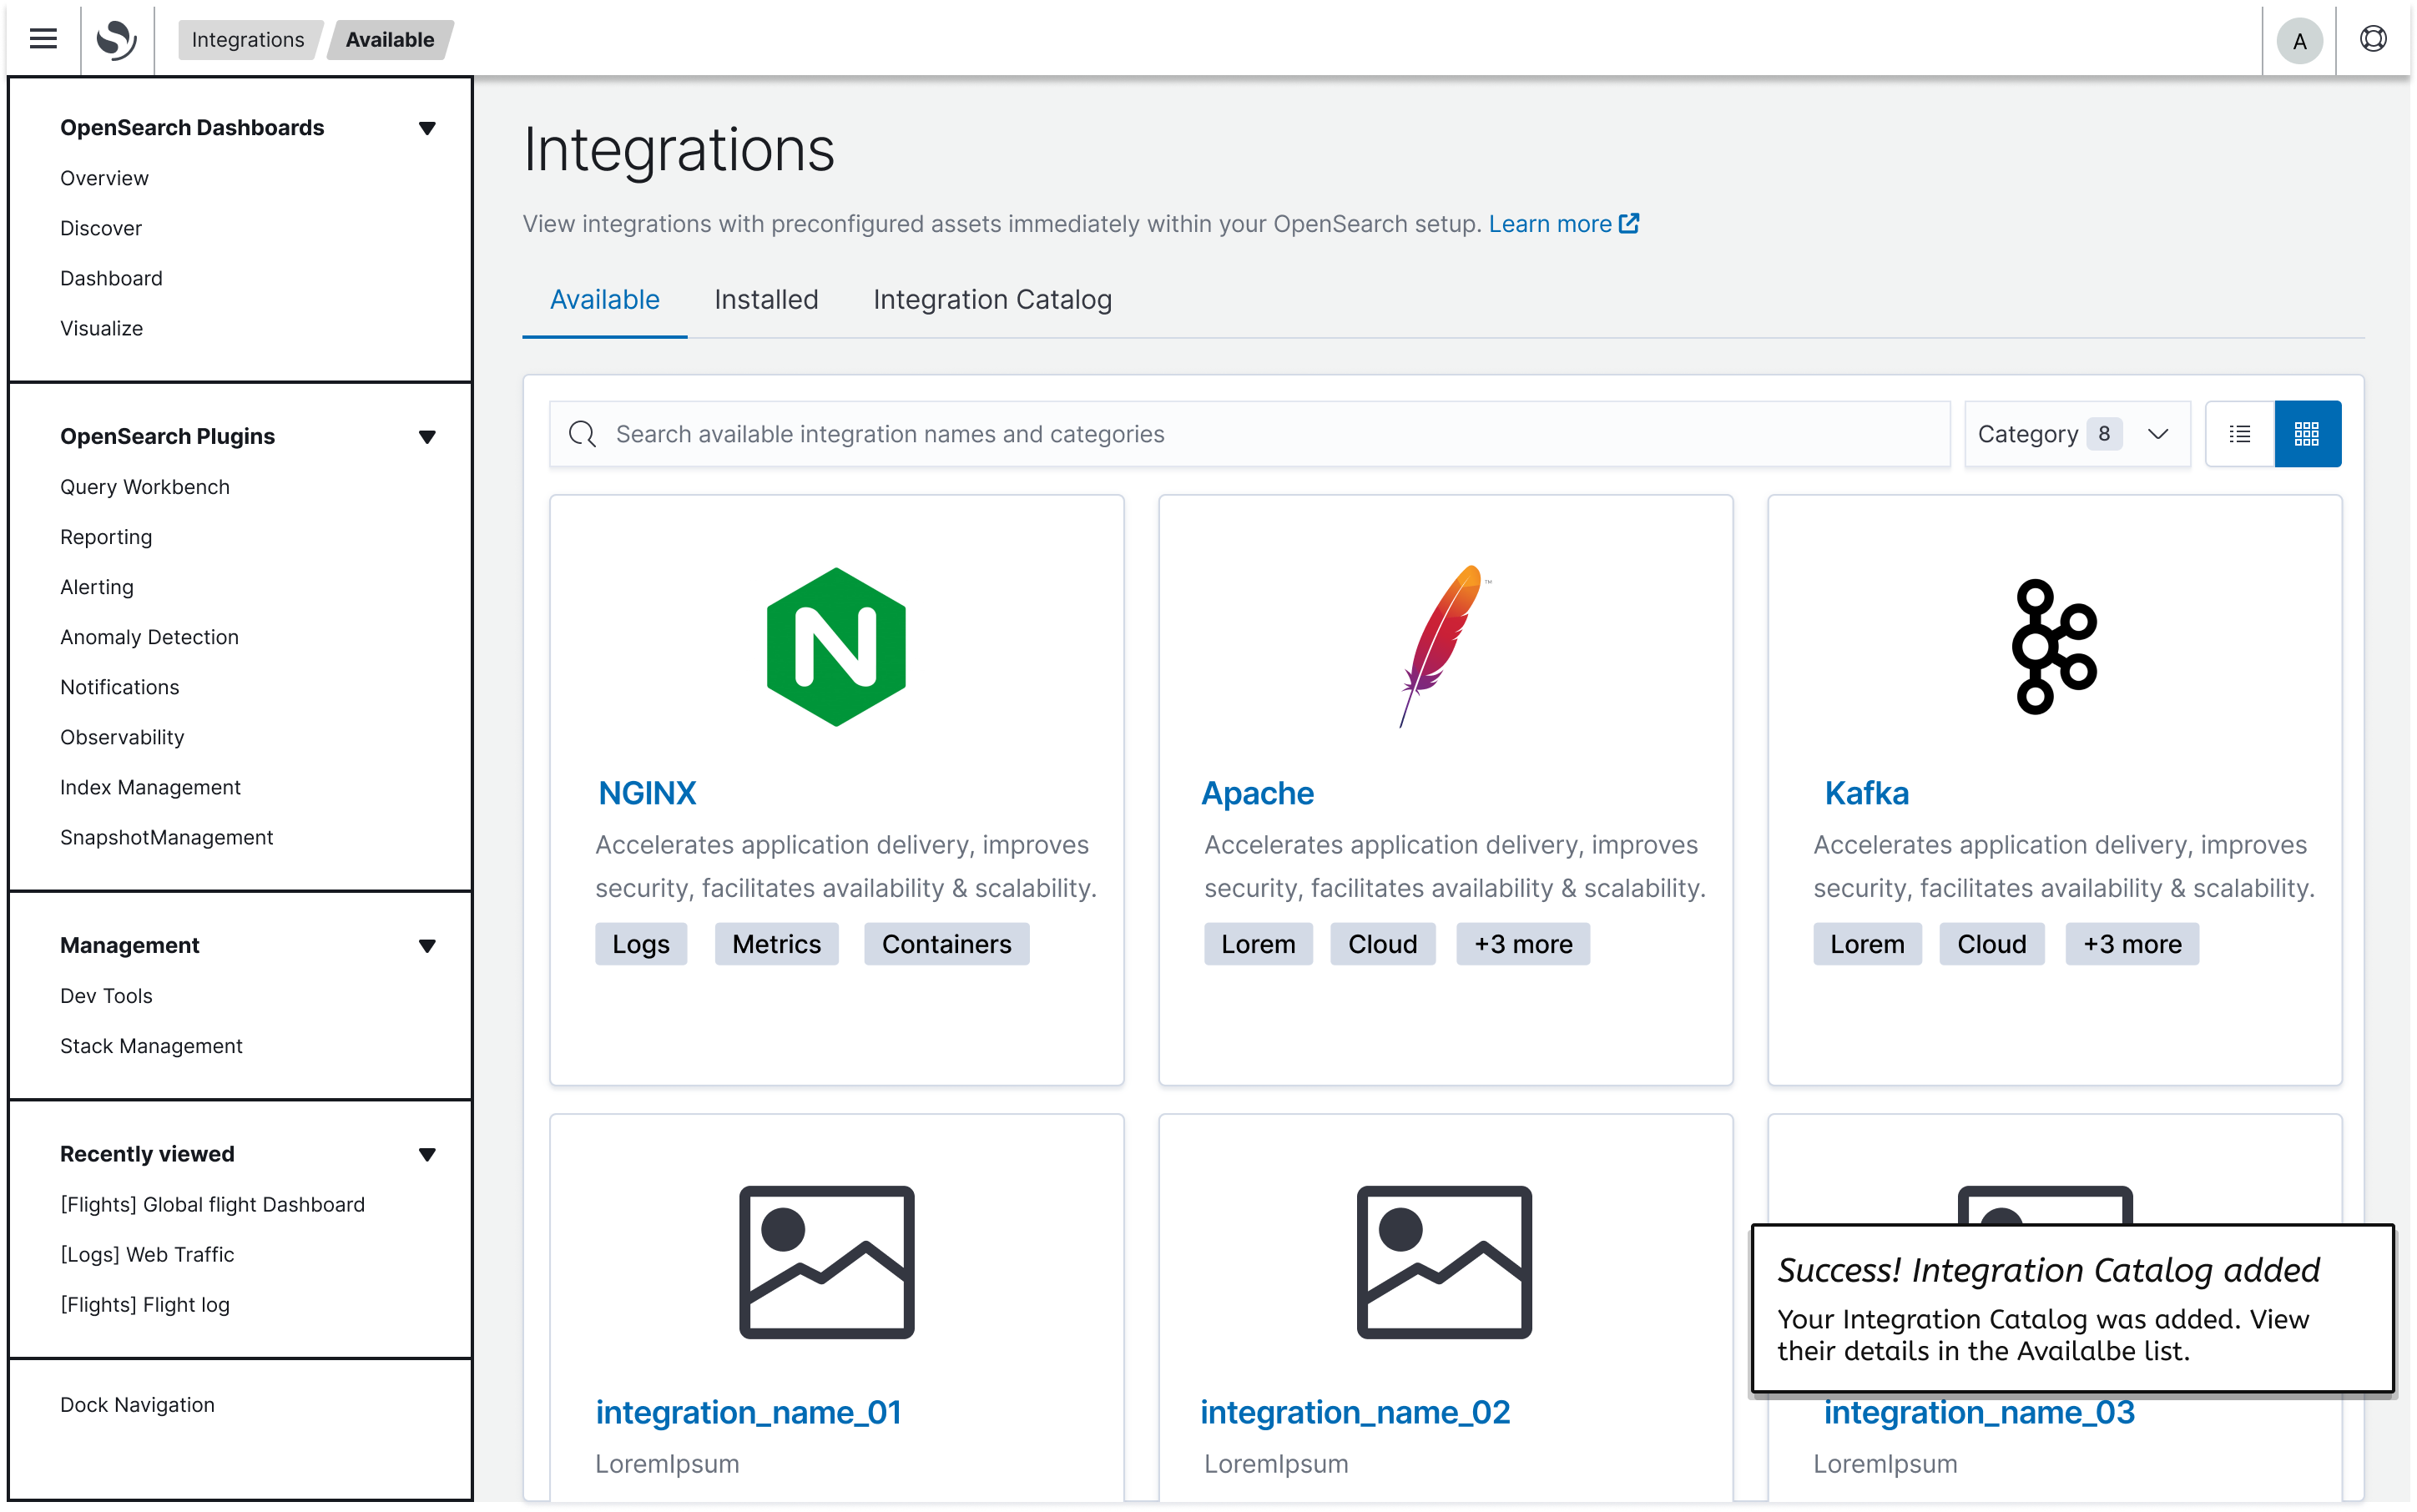Collapse the OpenSearch Plugins section
Viewport: 2417px width, 1512px height.
point(428,436)
